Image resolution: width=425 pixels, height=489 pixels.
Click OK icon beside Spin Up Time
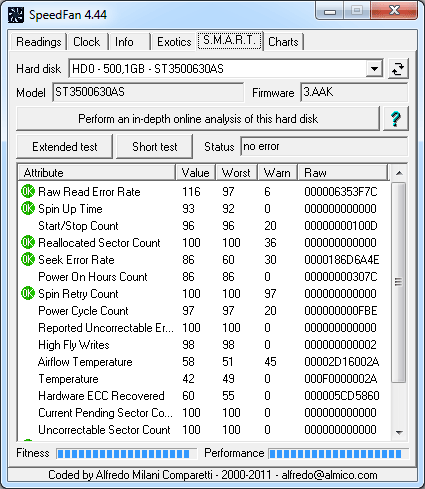pyautogui.click(x=28, y=208)
